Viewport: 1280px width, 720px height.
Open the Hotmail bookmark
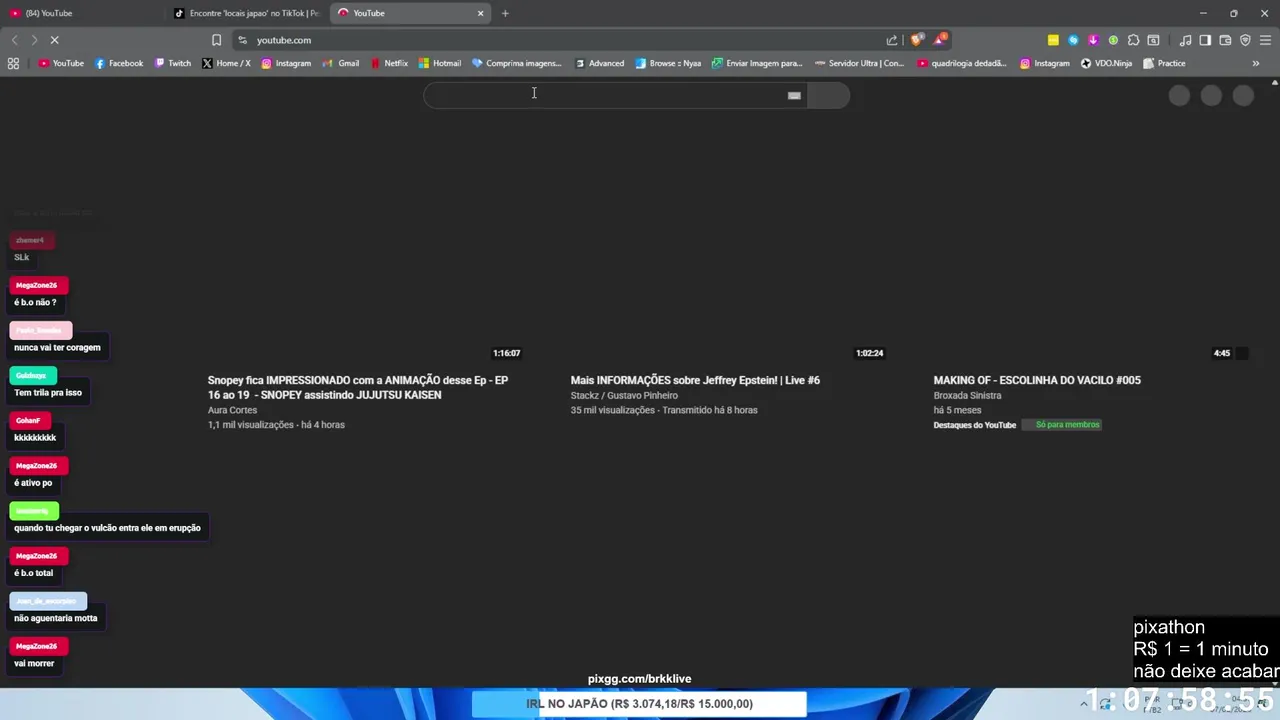[x=440, y=63]
